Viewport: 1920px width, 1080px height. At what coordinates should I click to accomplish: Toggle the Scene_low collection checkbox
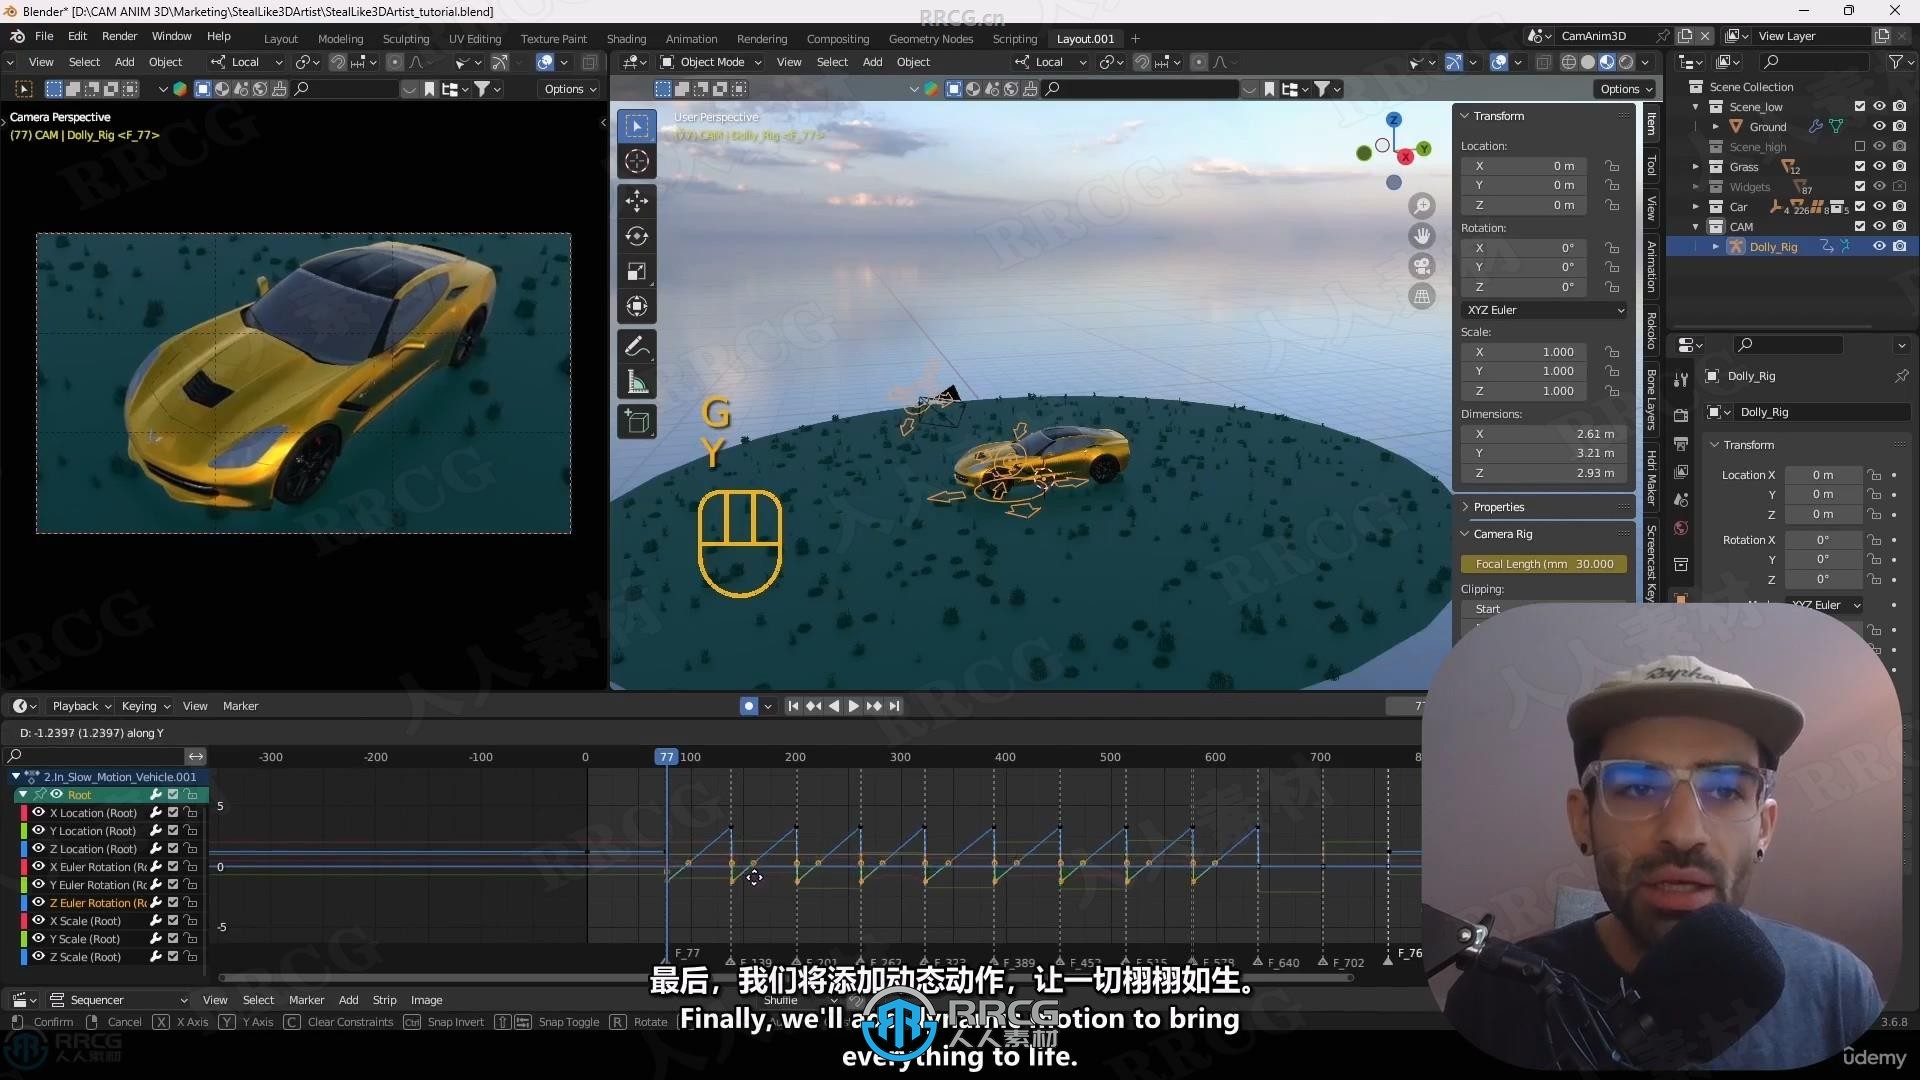[x=1859, y=107]
